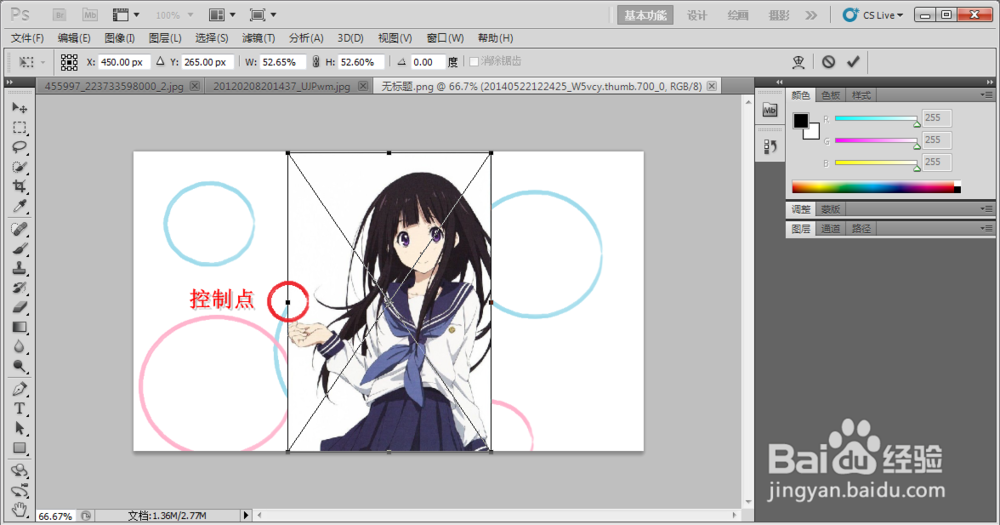Select the 基本功能 workspace button
The width and height of the screenshot is (1000, 525).
click(x=645, y=15)
